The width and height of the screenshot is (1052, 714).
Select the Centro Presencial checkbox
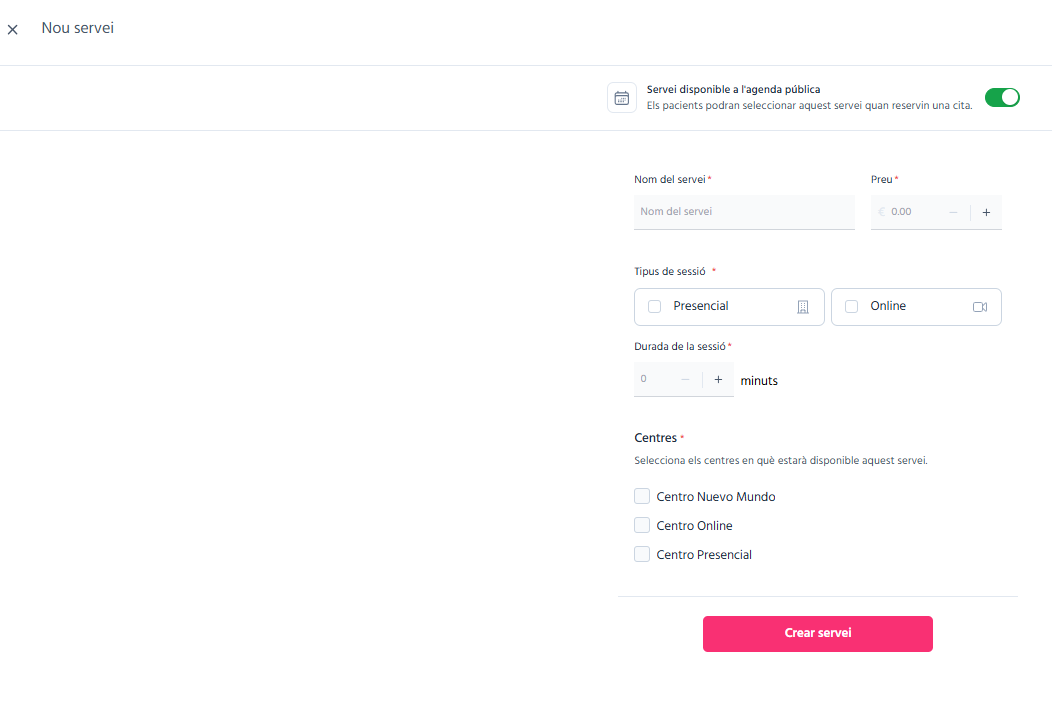tap(642, 554)
